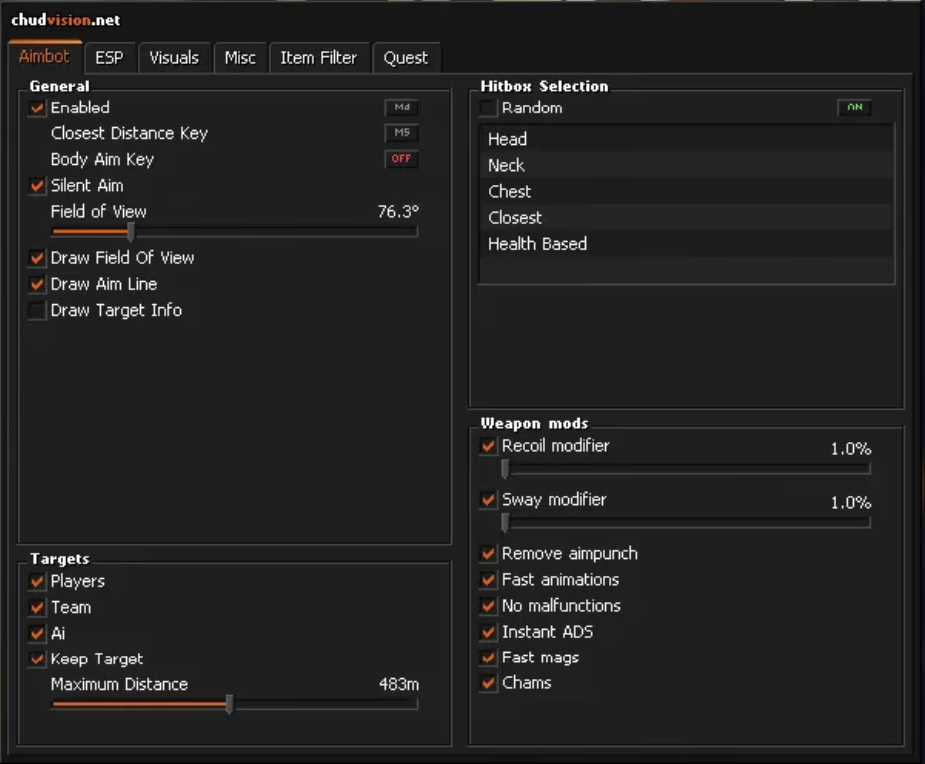Click the ON button beside Random
The image size is (925, 764).
(x=854, y=108)
